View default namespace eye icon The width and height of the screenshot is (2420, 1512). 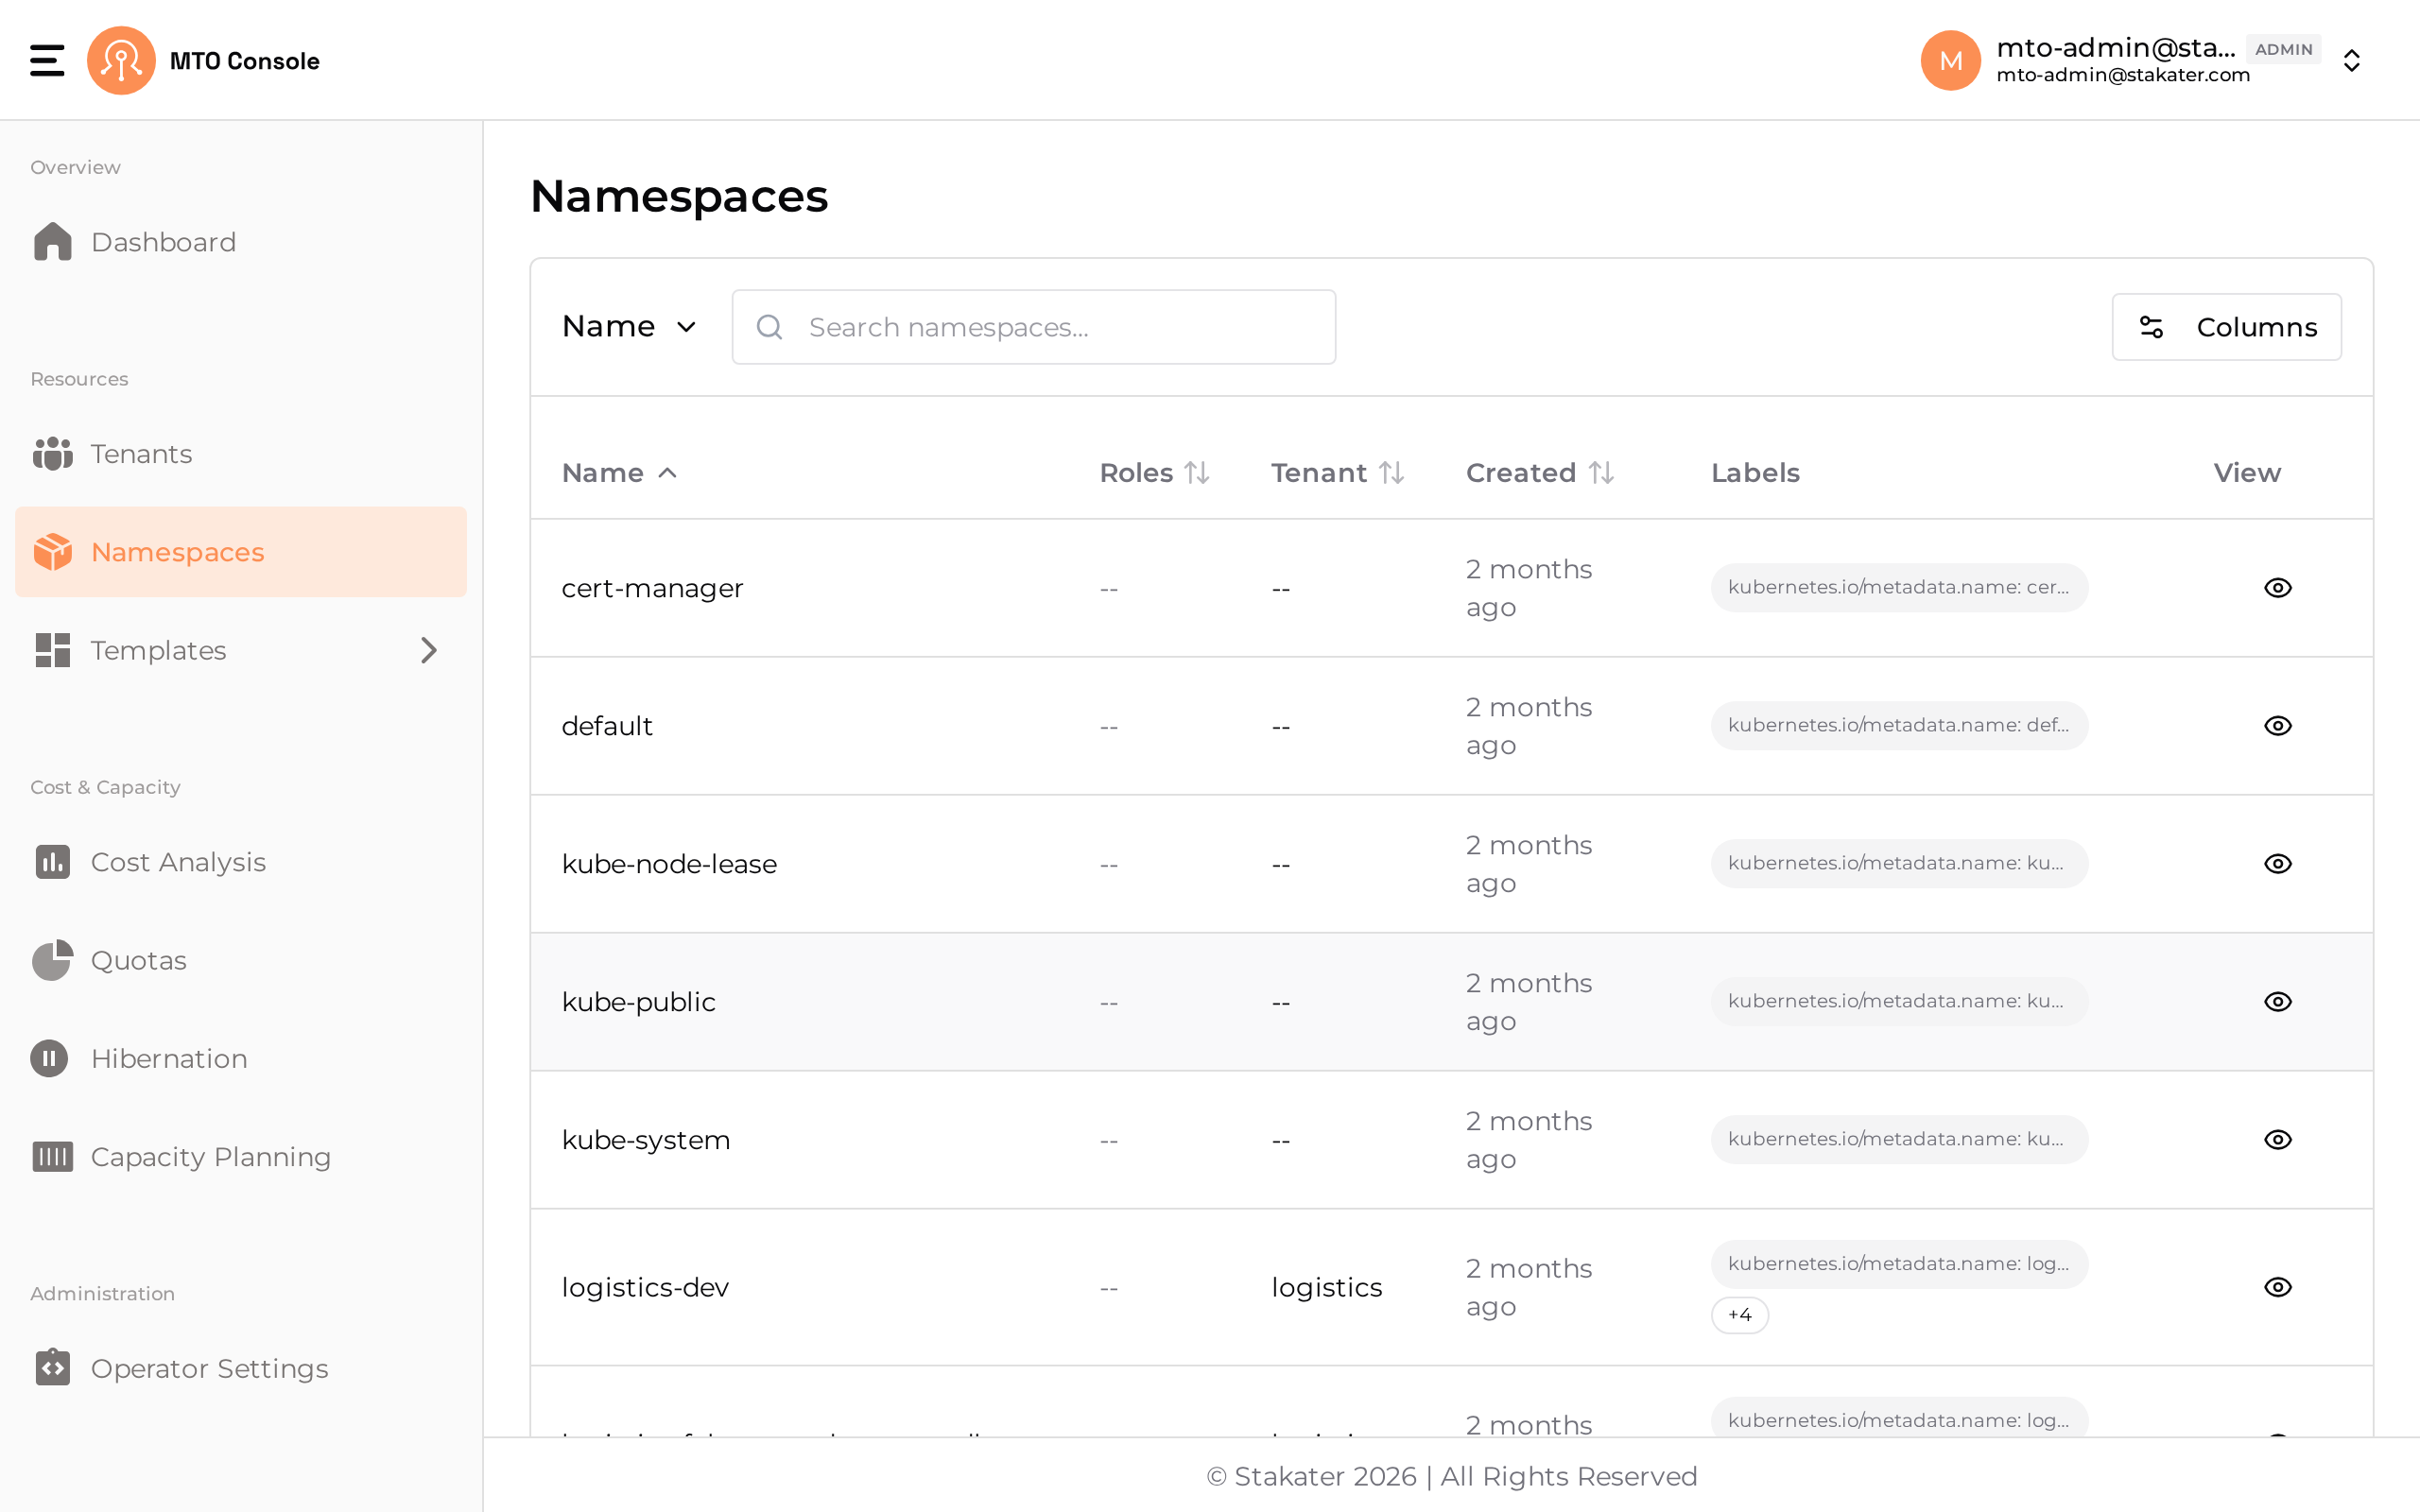2278,726
